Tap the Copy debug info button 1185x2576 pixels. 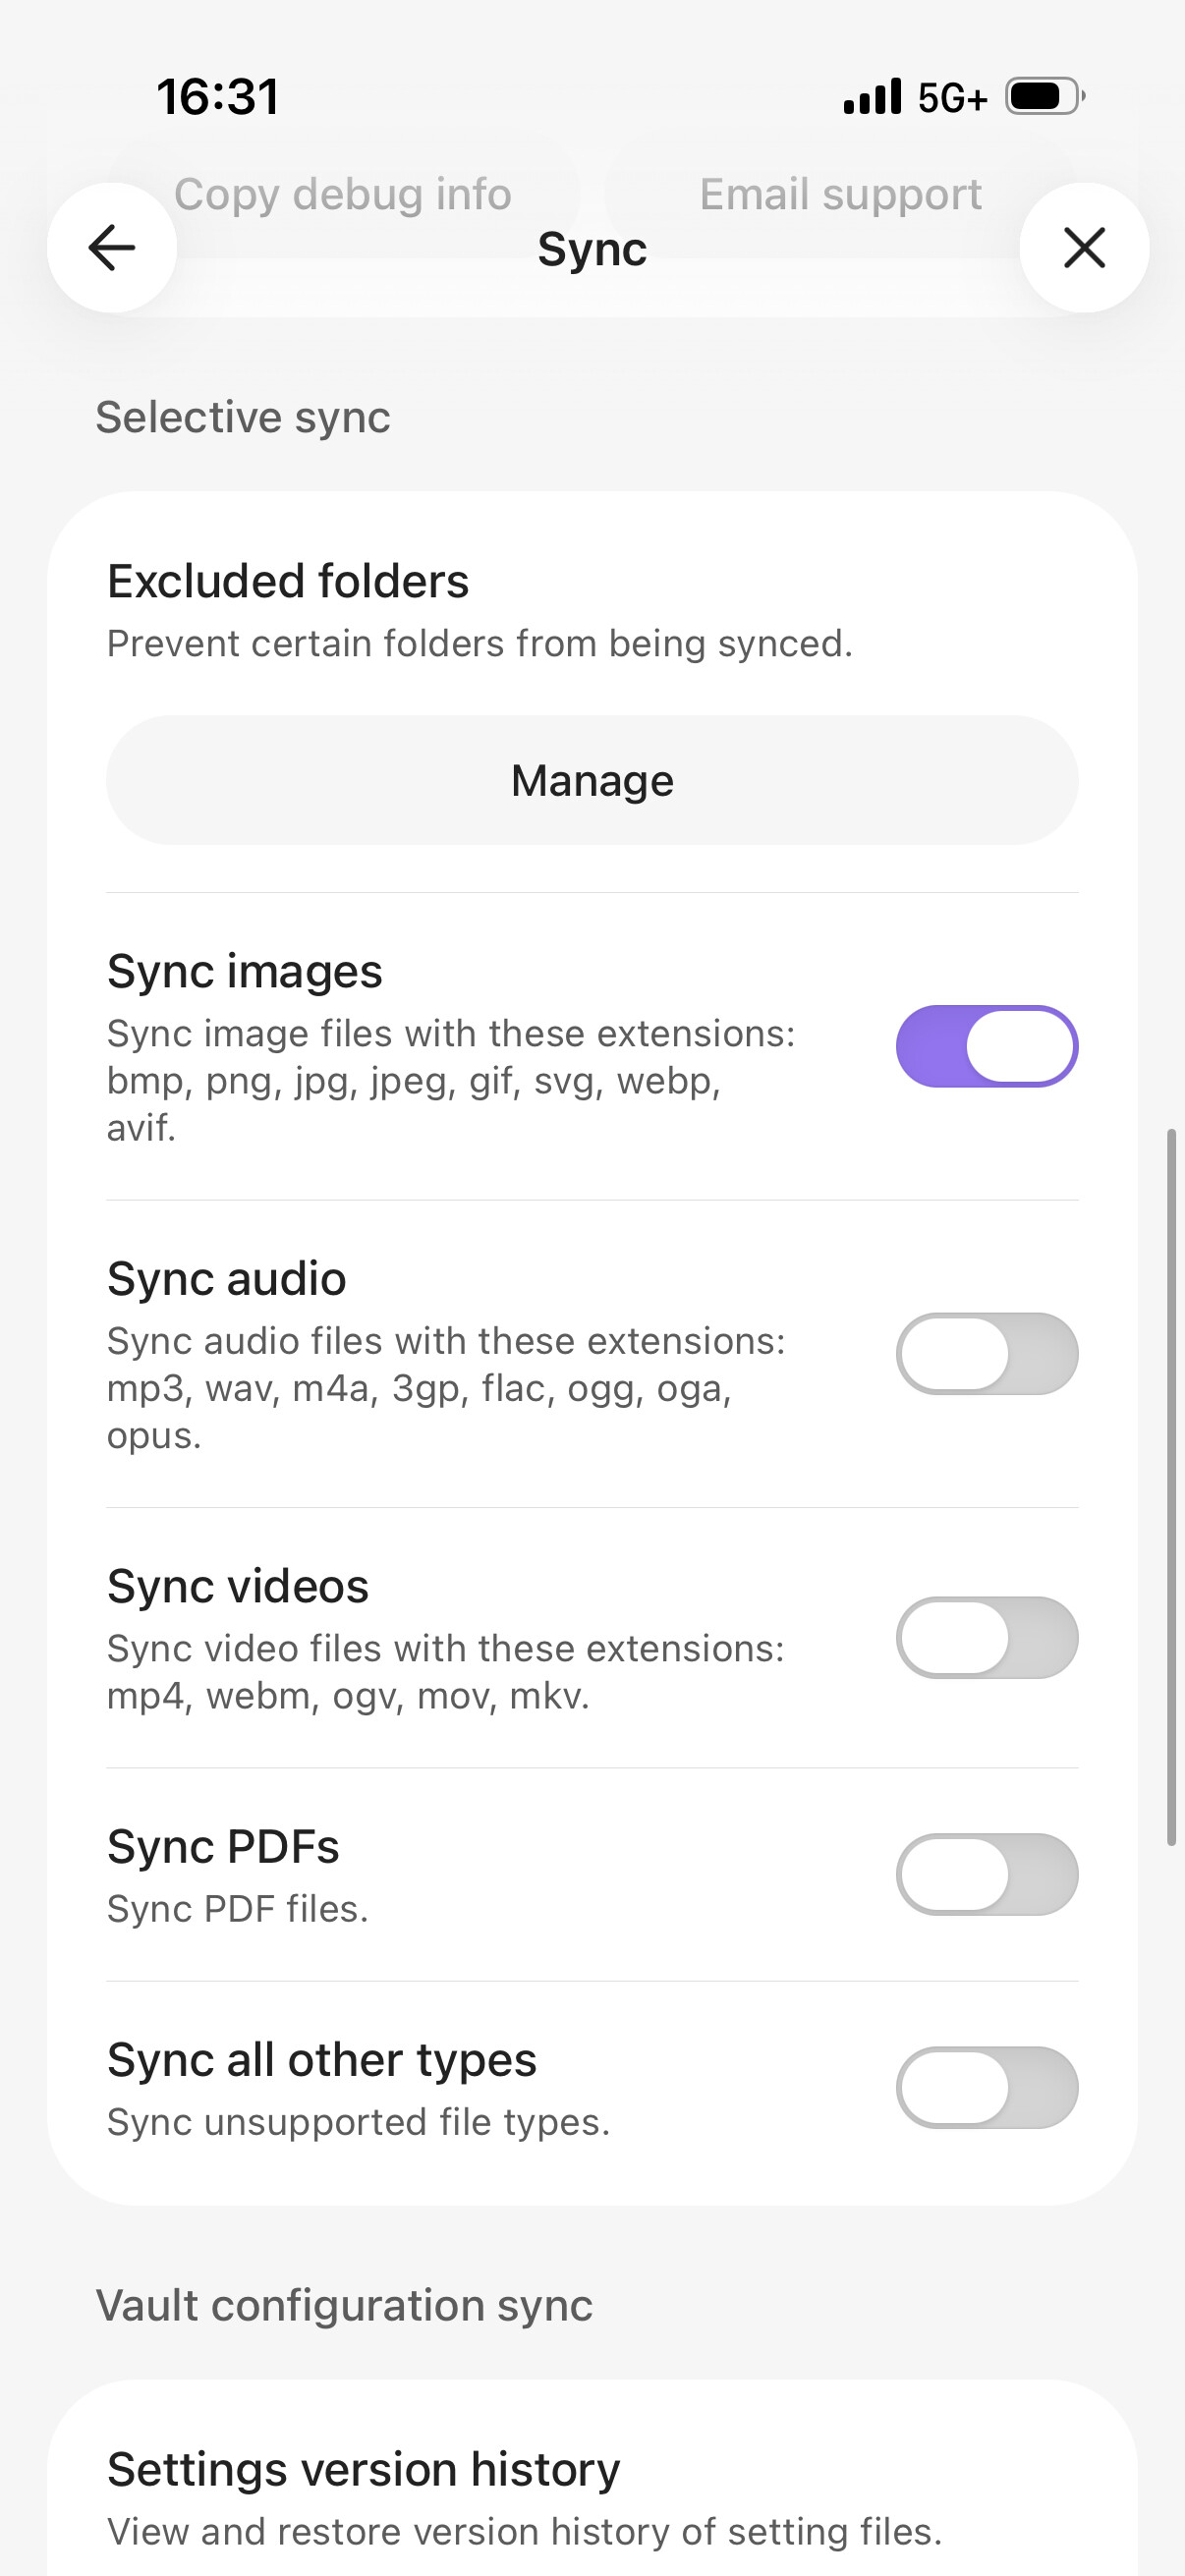click(343, 194)
